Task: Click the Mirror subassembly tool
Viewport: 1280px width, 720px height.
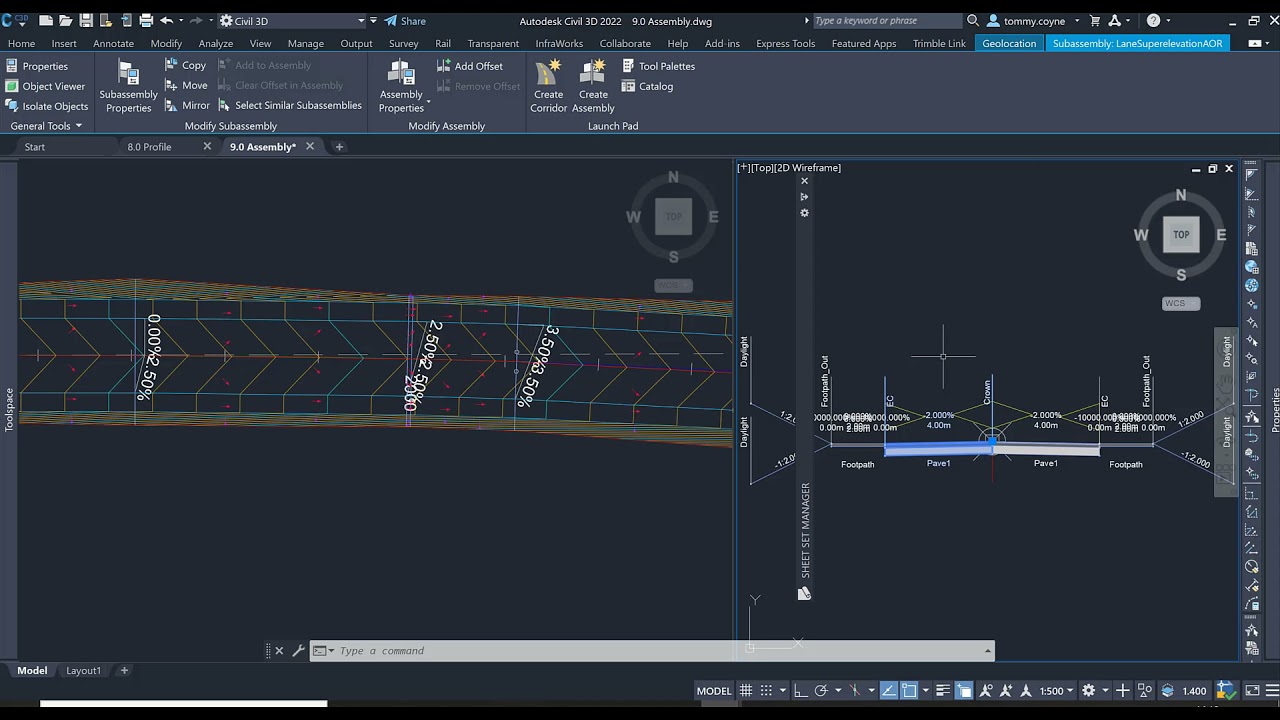Action: 188,105
